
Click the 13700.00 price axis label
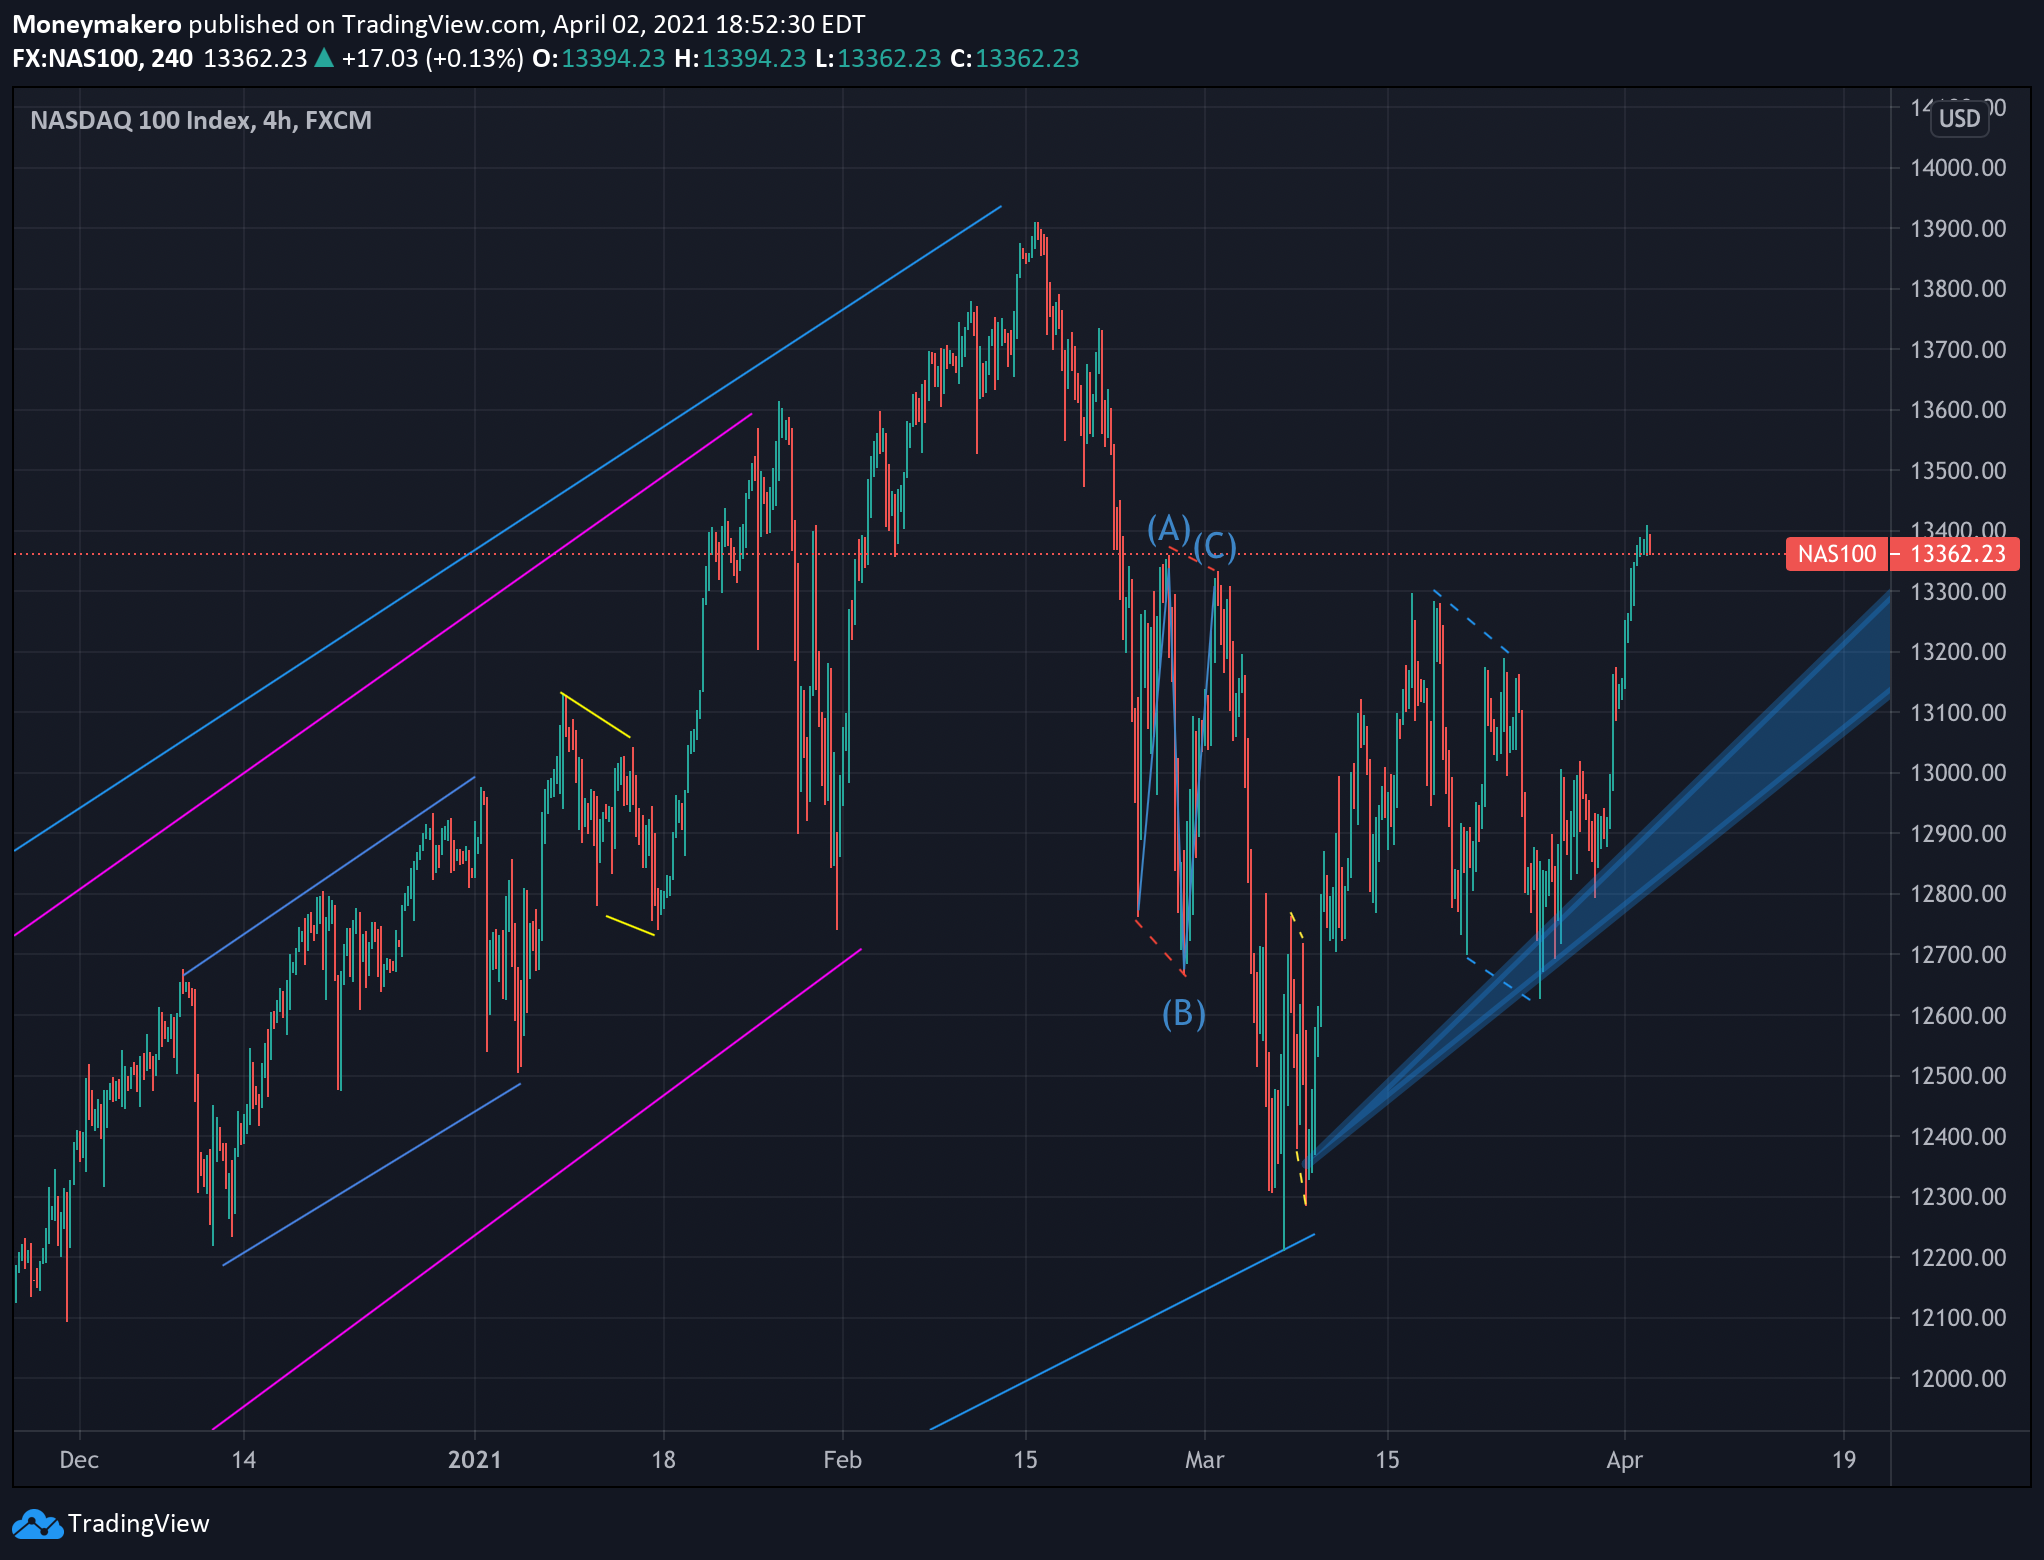tap(1958, 350)
